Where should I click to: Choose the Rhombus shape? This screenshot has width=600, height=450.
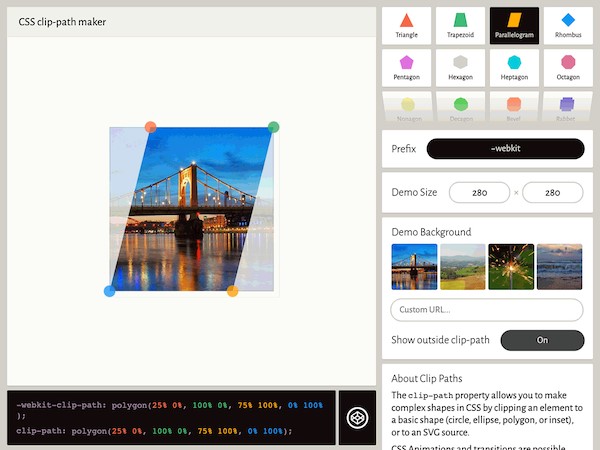click(568, 25)
